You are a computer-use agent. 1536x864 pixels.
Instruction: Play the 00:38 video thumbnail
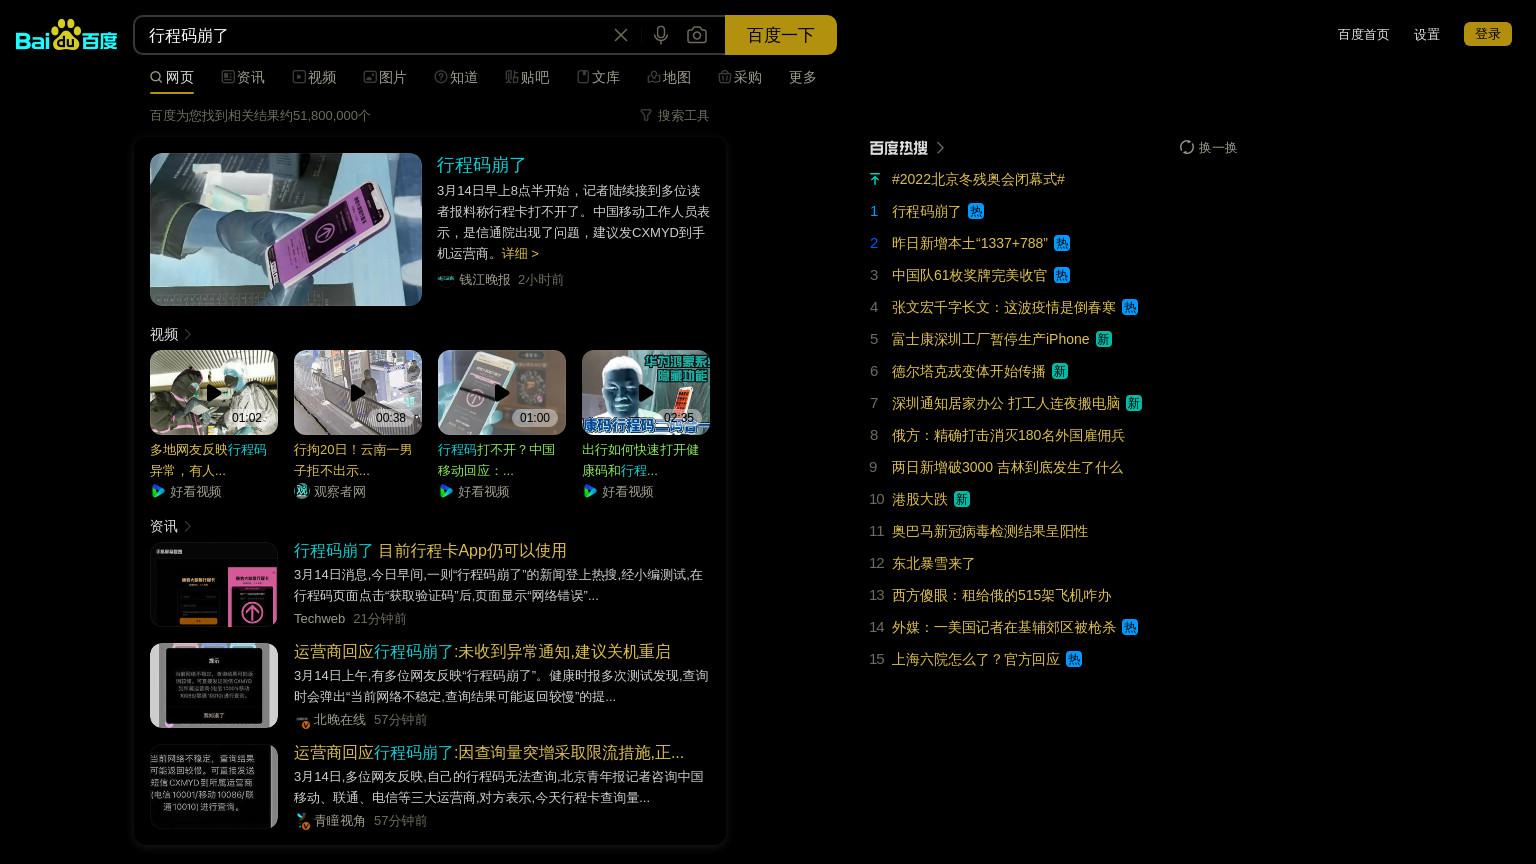click(358, 392)
